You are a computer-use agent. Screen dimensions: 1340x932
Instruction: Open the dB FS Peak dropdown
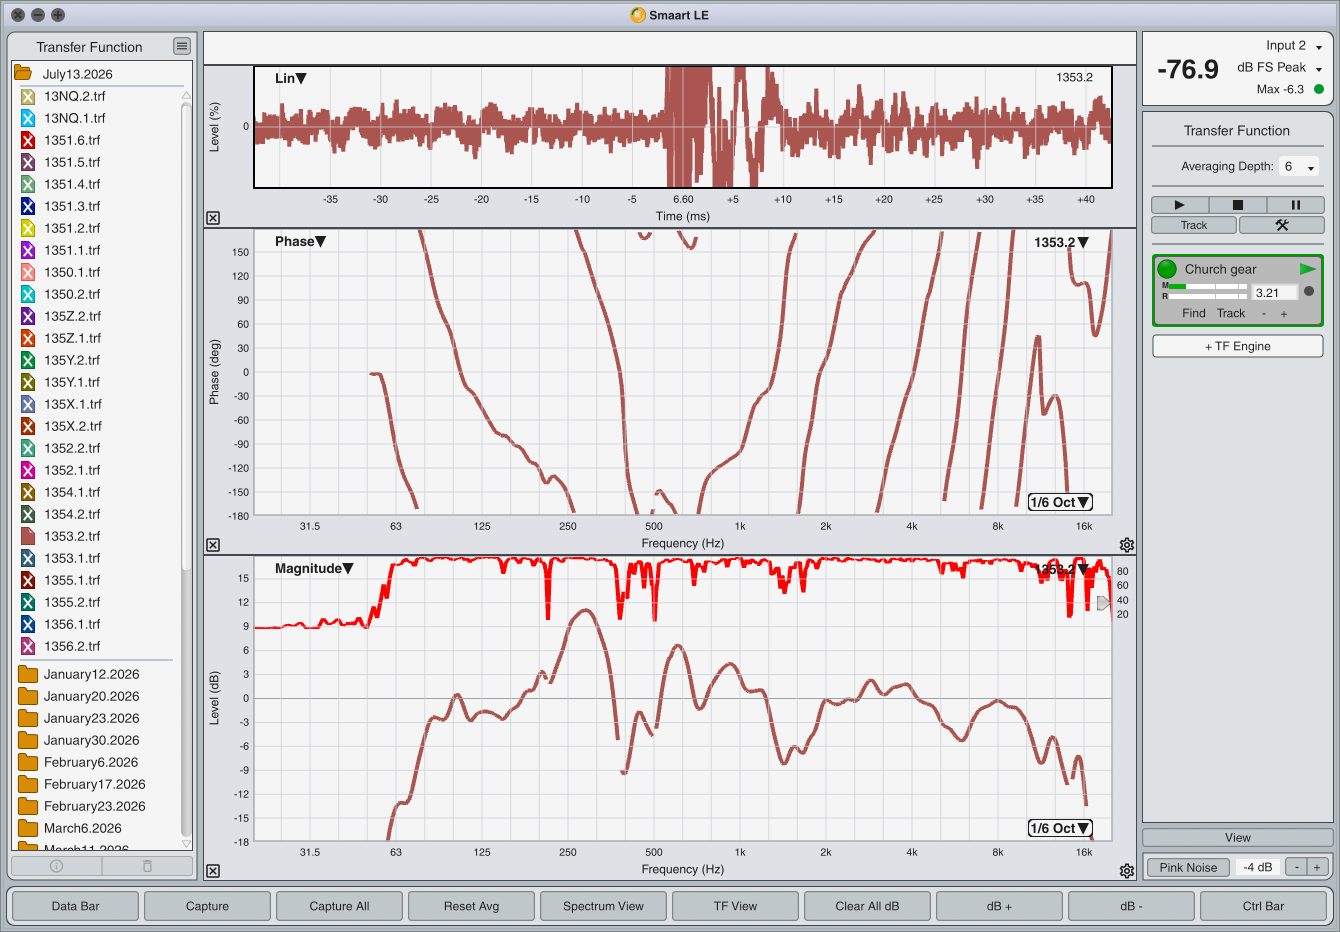[x=1280, y=67]
